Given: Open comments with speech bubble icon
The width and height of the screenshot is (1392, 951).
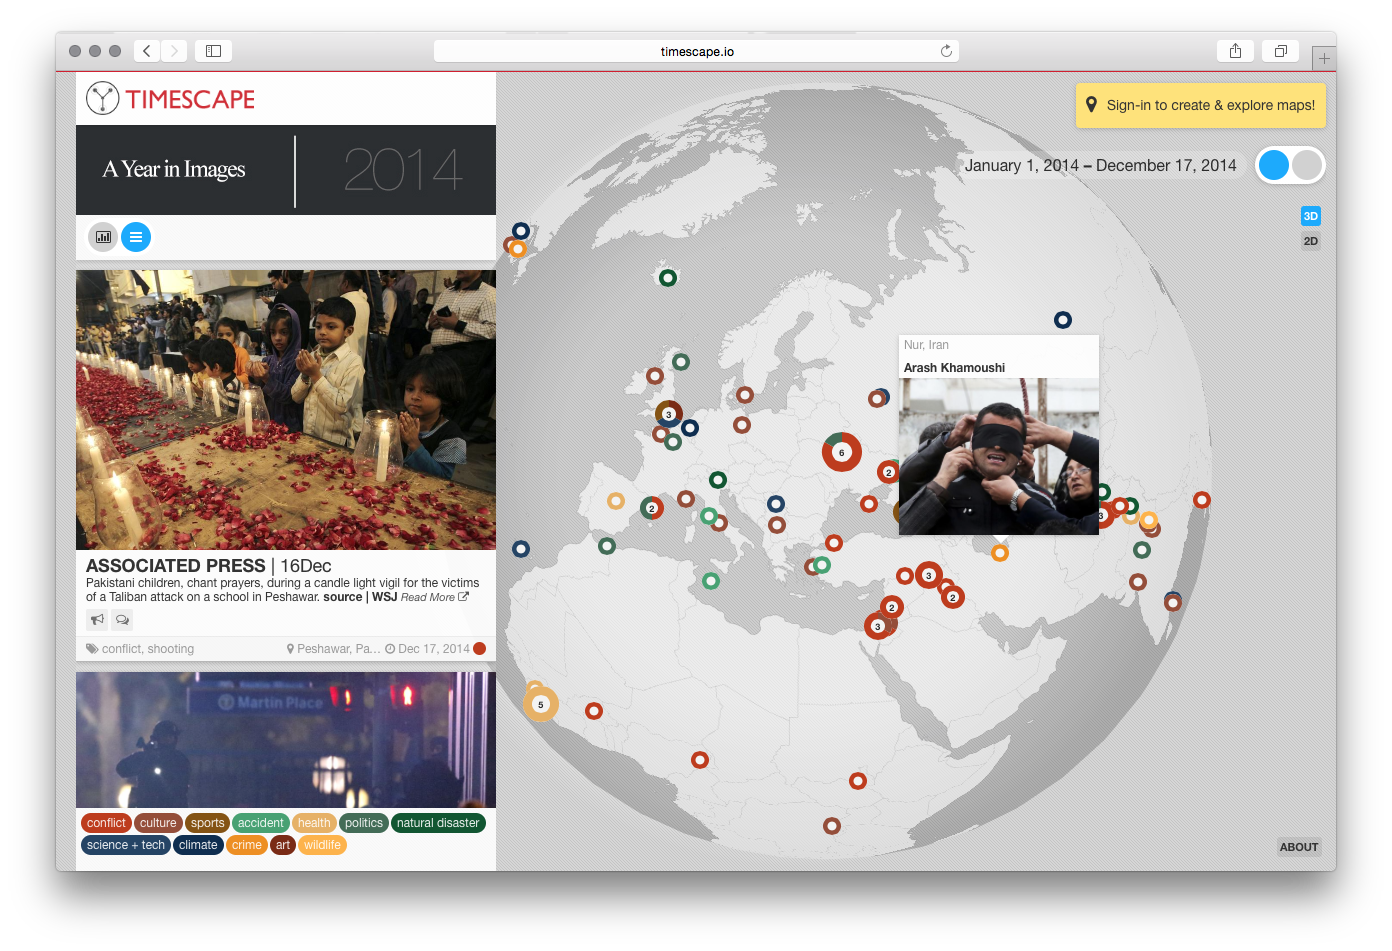Looking at the screenshot, I should 122,620.
